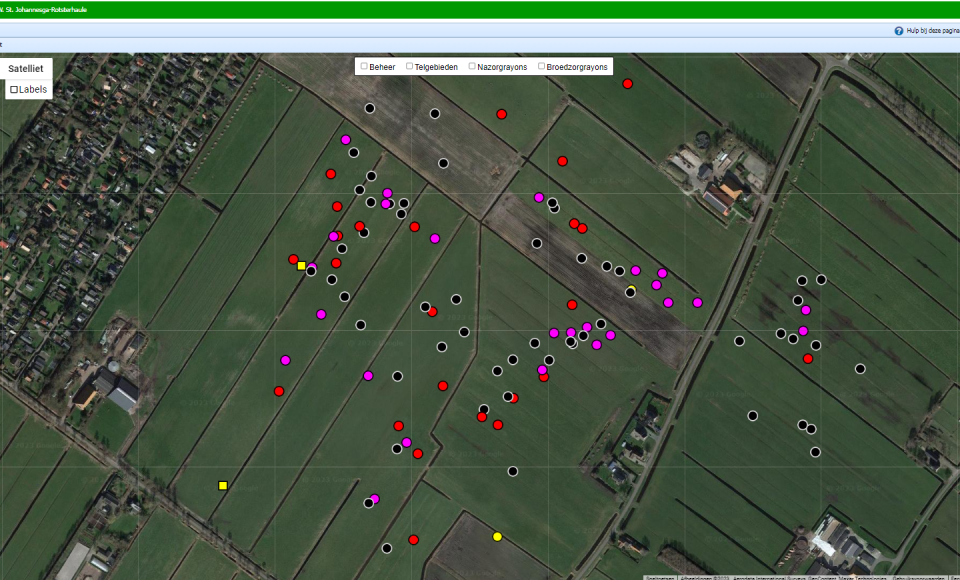This screenshot has height=580, width=960.
Task: Click the yellow square marker beside the red marker
Action: coord(301,266)
